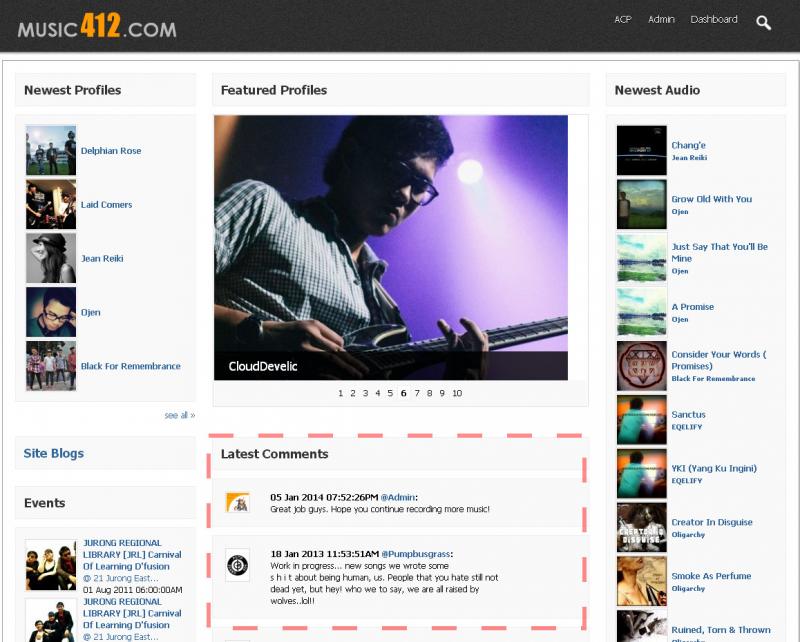Image resolution: width=800 pixels, height=642 pixels.
Task: Select Chang'e audio cover thumbnail
Action: (641, 151)
